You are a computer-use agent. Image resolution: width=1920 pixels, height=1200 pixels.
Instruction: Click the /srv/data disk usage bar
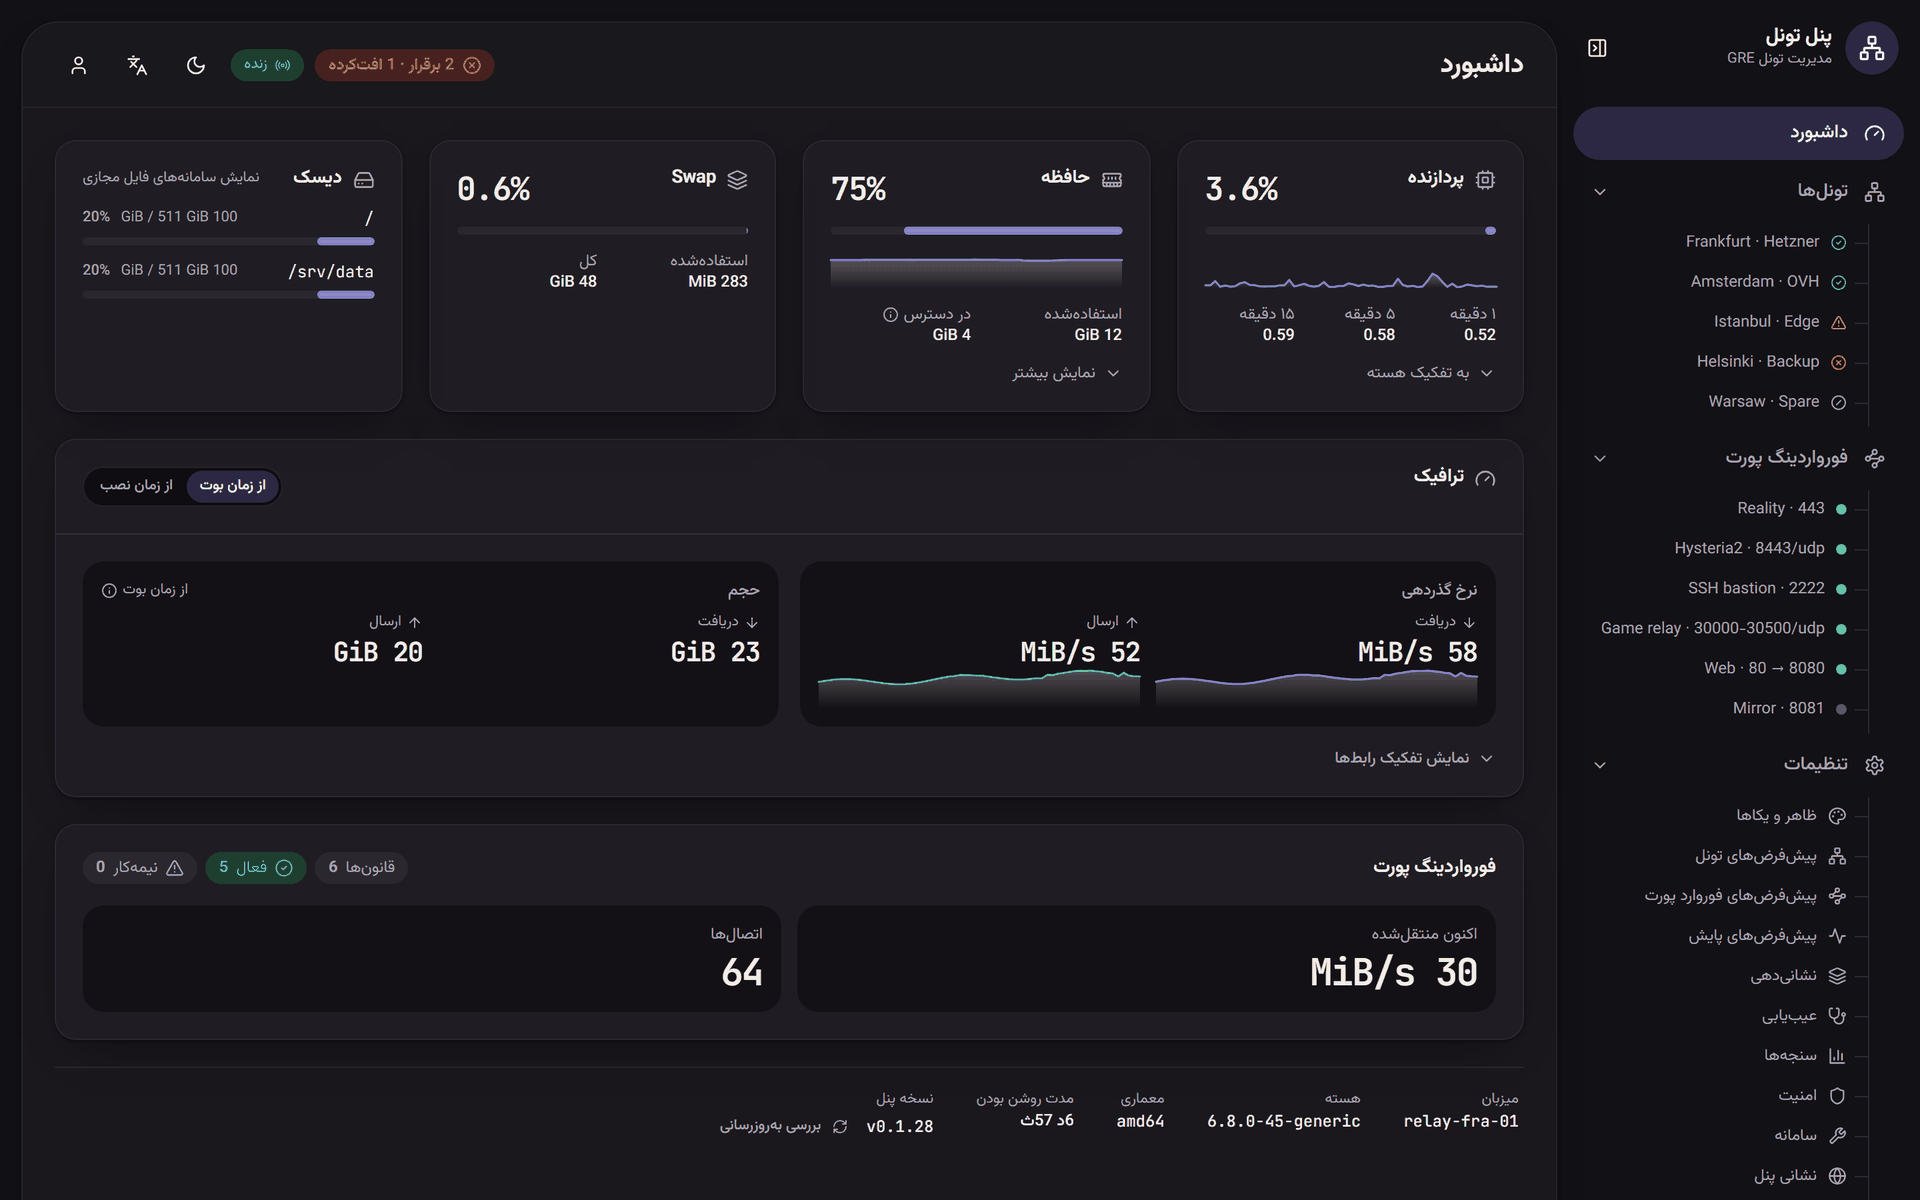pyautogui.click(x=228, y=295)
